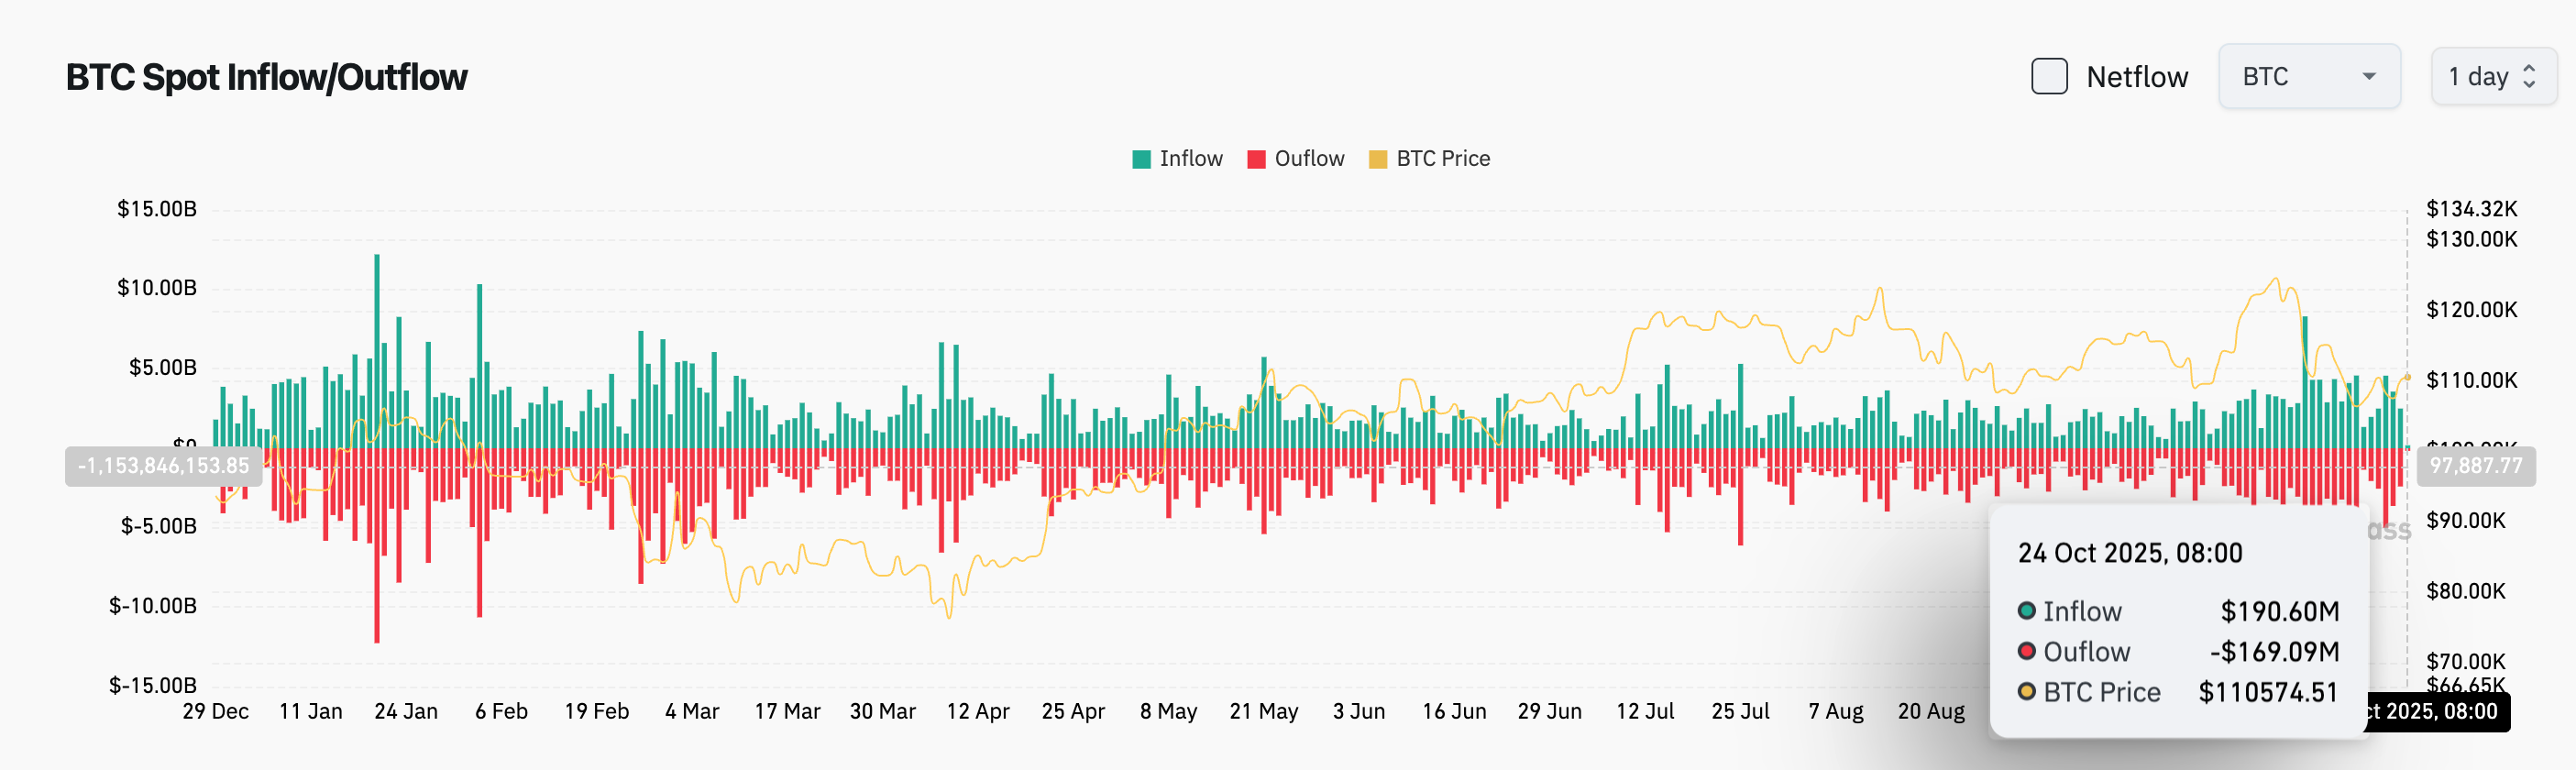Screen dimensions: 2576x770
Task: Click the 25 Jul date on the time axis
Action: (1739, 711)
